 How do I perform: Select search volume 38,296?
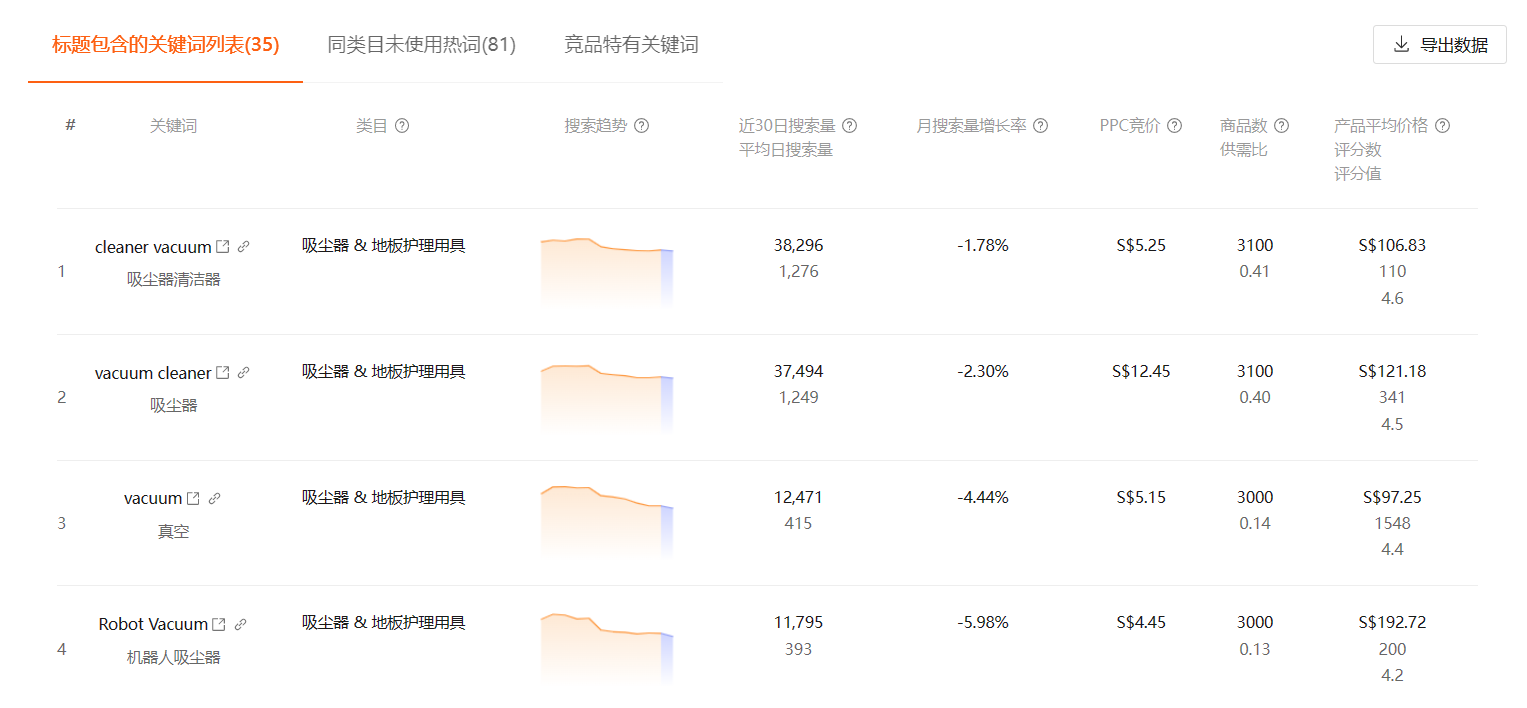(798, 246)
